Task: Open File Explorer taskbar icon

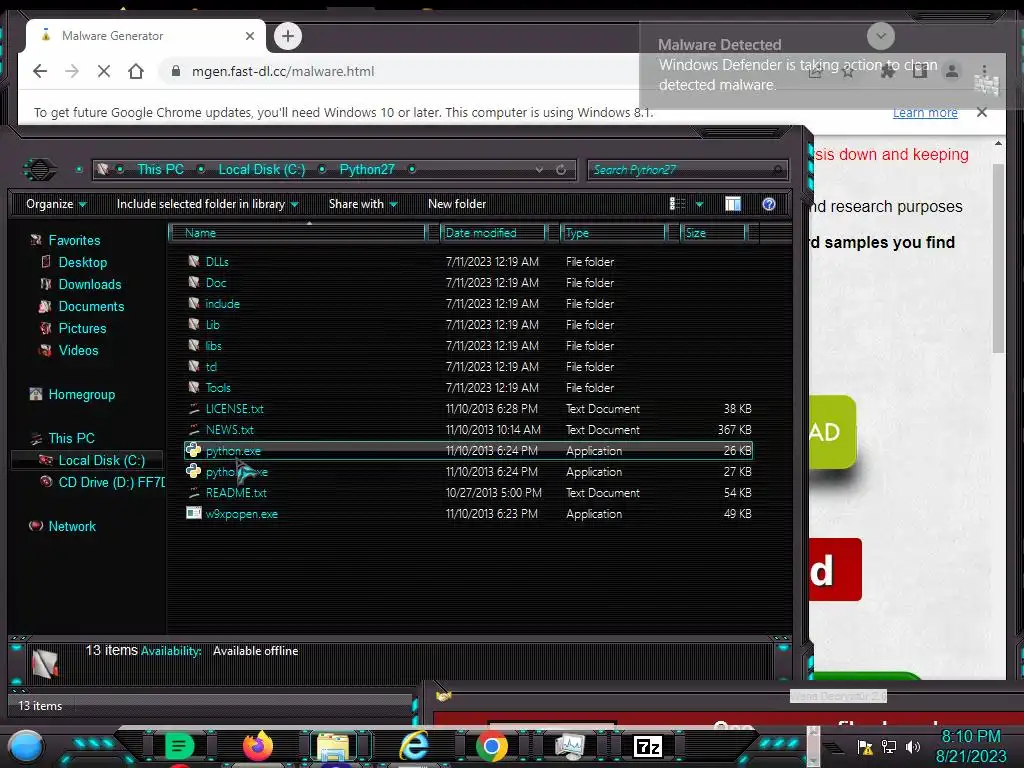Action: pyautogui.click(x=333, y=746)
